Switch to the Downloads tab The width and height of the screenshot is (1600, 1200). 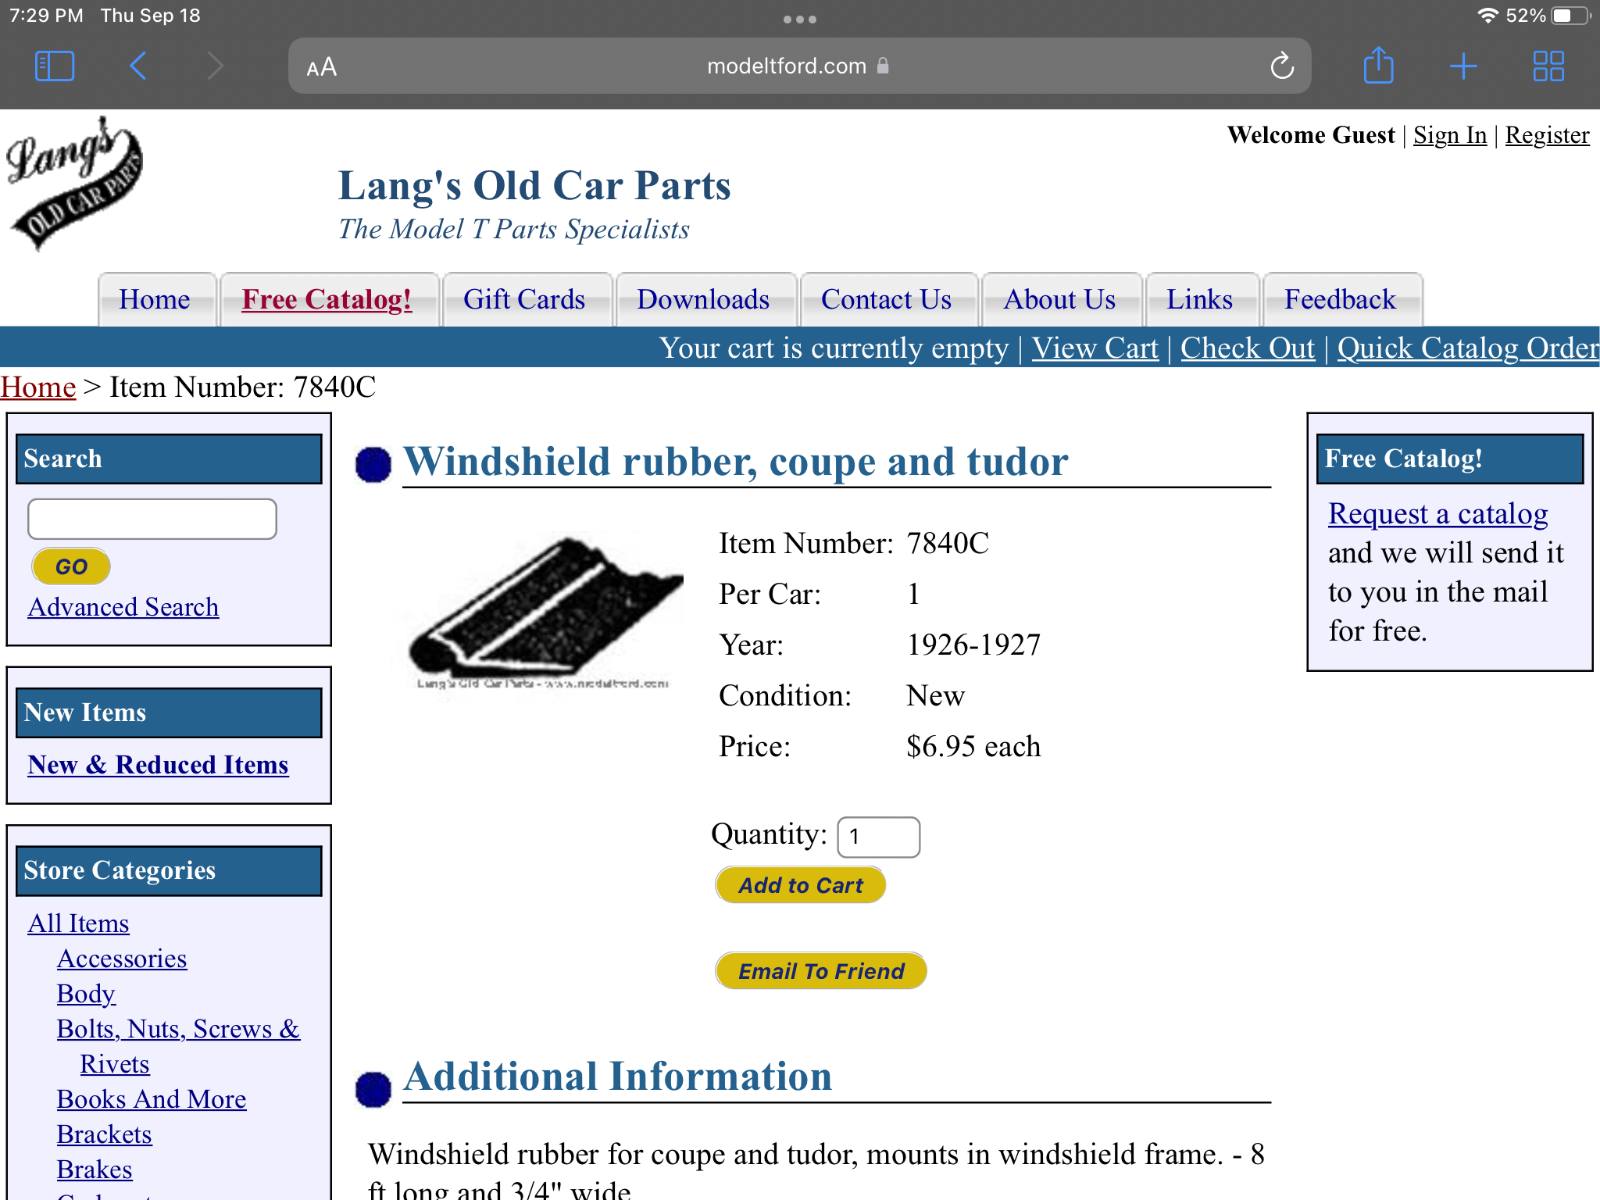click(703, 299)
